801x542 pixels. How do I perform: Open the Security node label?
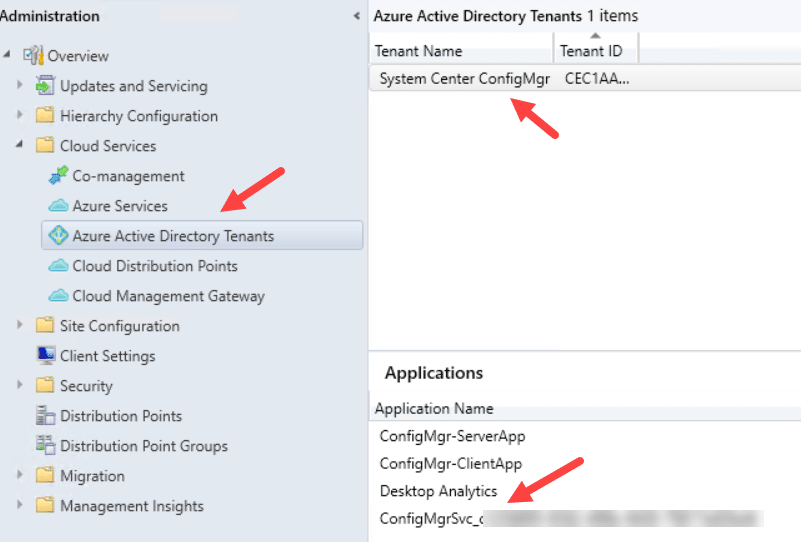[86, 386]
